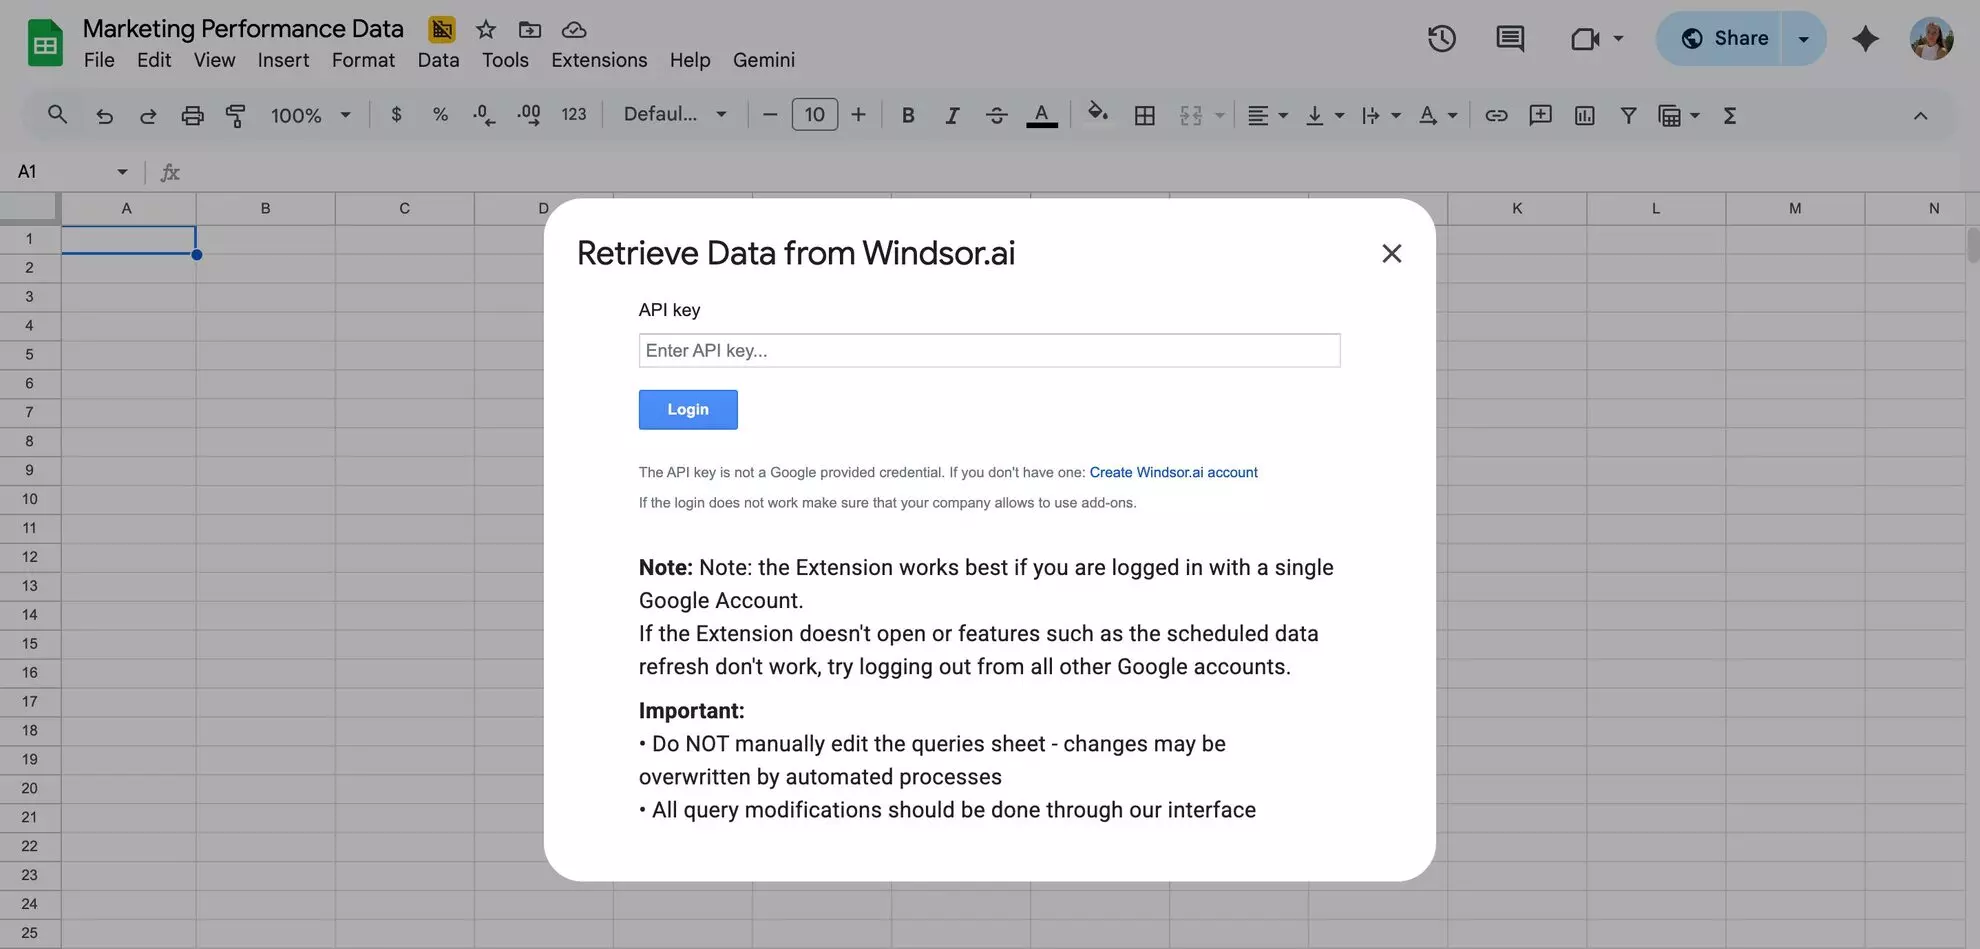Click the functions sigma icon
Viewport: 1980px width, 949px height.
point(1730,115)
